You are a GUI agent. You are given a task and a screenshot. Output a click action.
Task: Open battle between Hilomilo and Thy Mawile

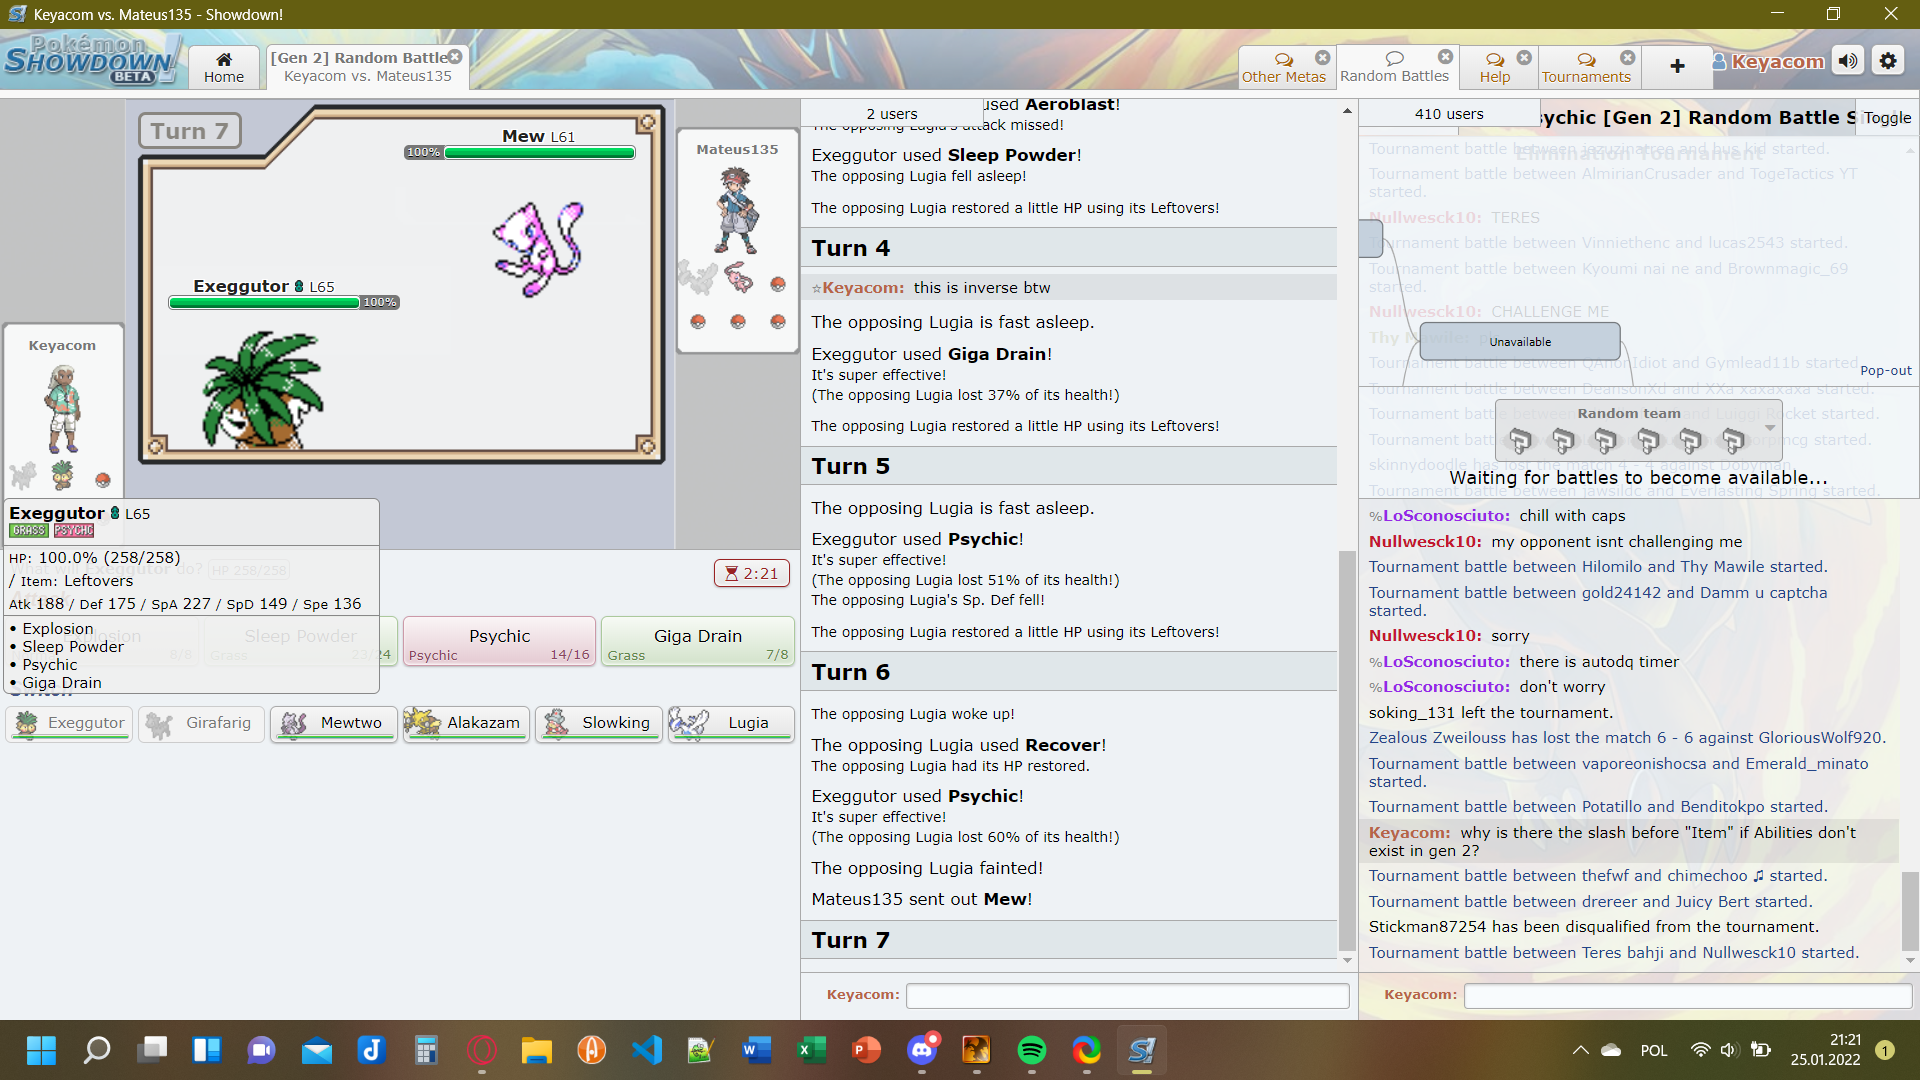(x=1598, y=567)
